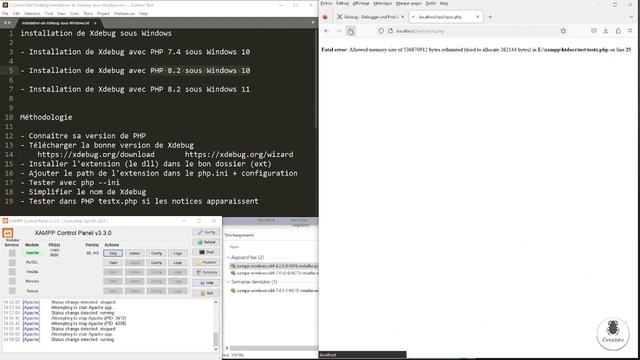Open Explorer from XAMPP side buttons
The height and width of the screenshot is (360, 640).
207,262
